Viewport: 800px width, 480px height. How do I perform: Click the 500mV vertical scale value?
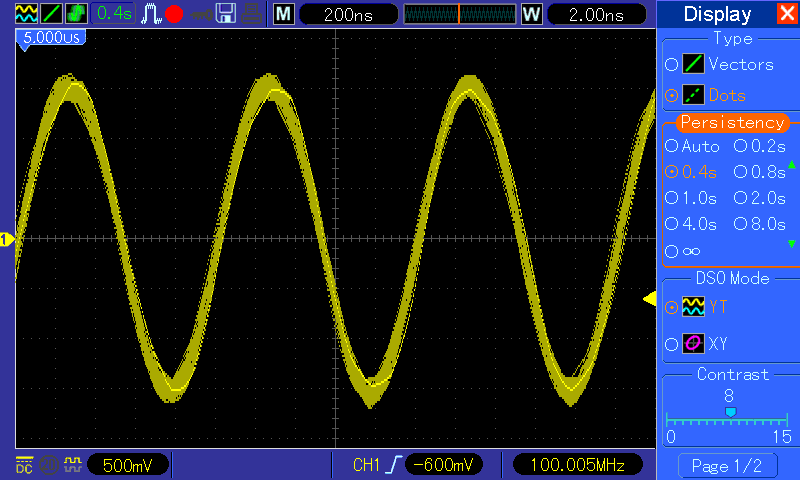[x=128, y=465]
